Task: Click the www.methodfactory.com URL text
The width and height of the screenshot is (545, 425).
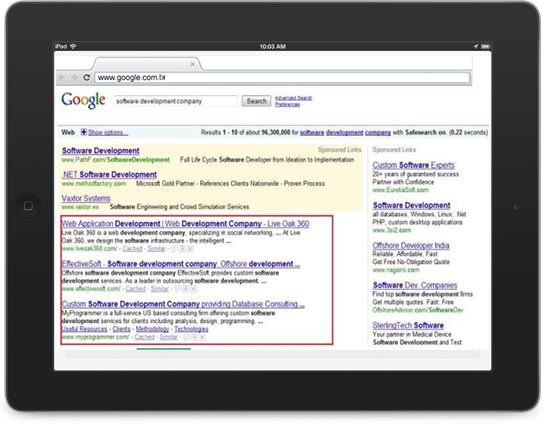Action: 94,183
